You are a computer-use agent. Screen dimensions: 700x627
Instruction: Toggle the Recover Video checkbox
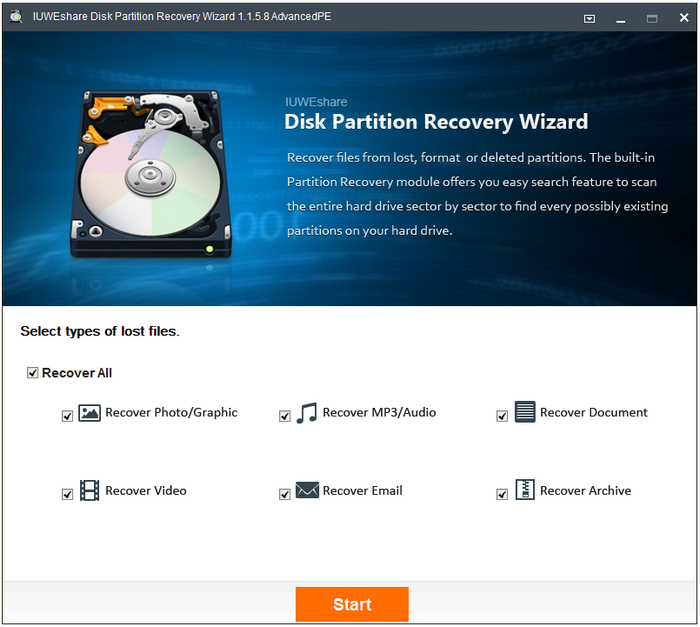[67, 494]
